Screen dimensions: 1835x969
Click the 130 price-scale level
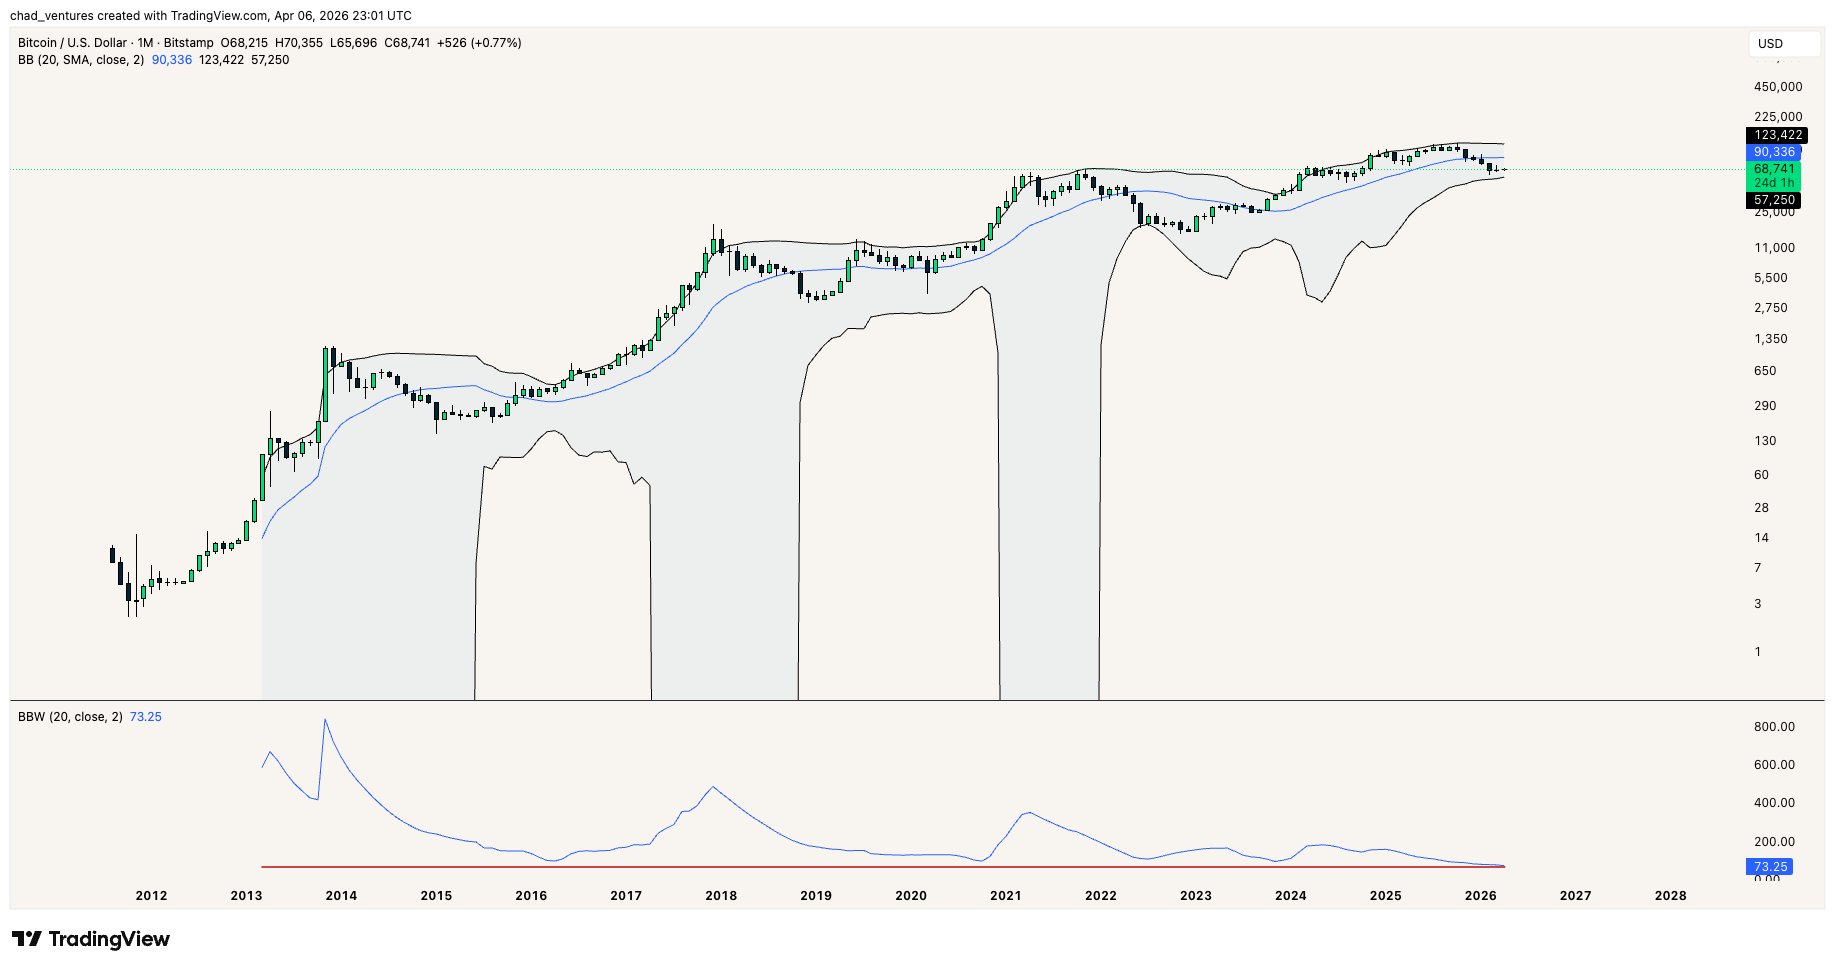[x=1765, y=441]
